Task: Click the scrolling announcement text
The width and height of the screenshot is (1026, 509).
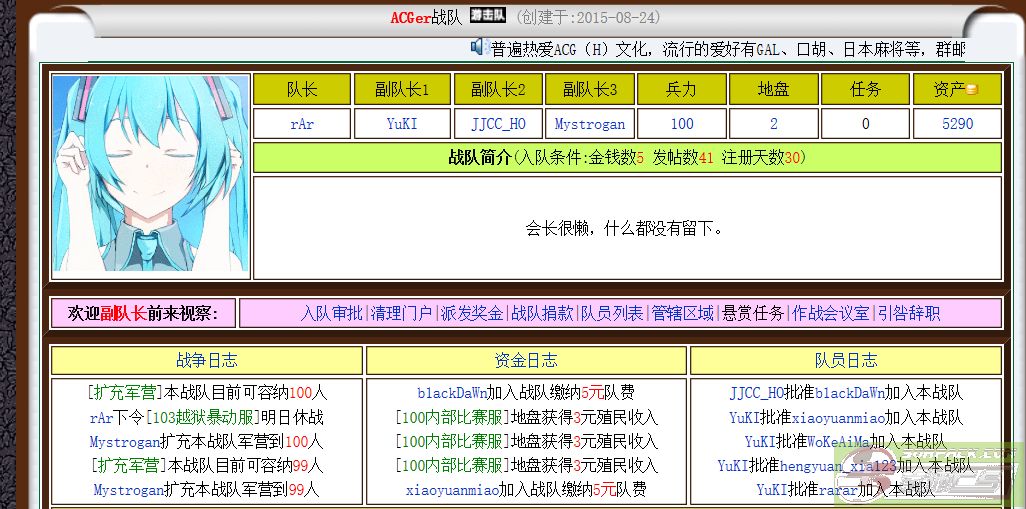Action: (x=728, y=49)
